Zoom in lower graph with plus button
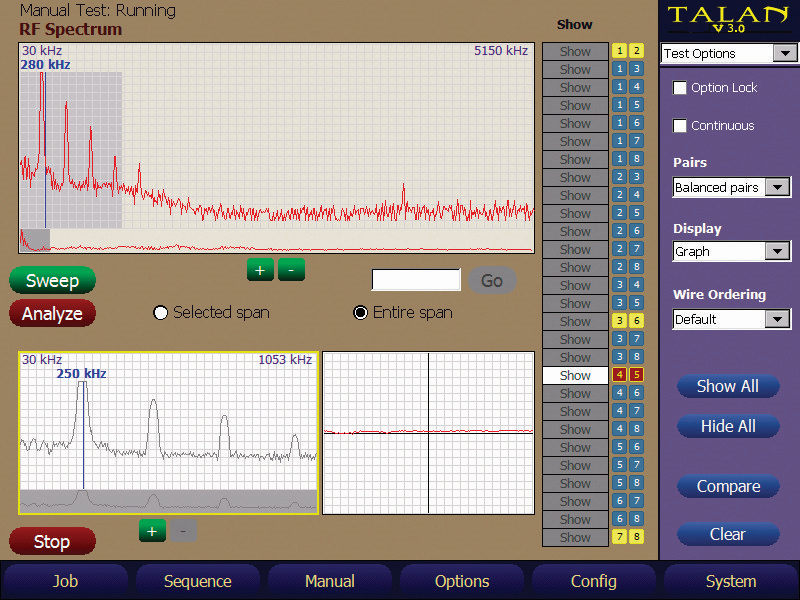The image size is (800, 600). 152,531
